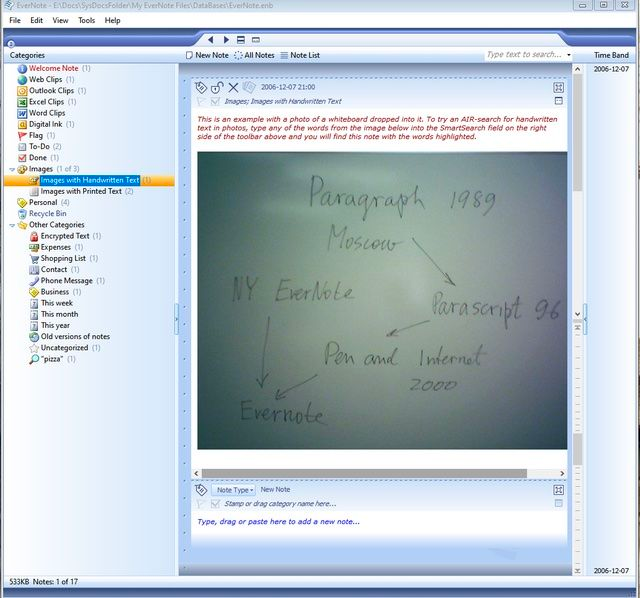Screen dimensions: 640x598
Task: Click the whiteboard photo in the note
Action: pos(382,300)
